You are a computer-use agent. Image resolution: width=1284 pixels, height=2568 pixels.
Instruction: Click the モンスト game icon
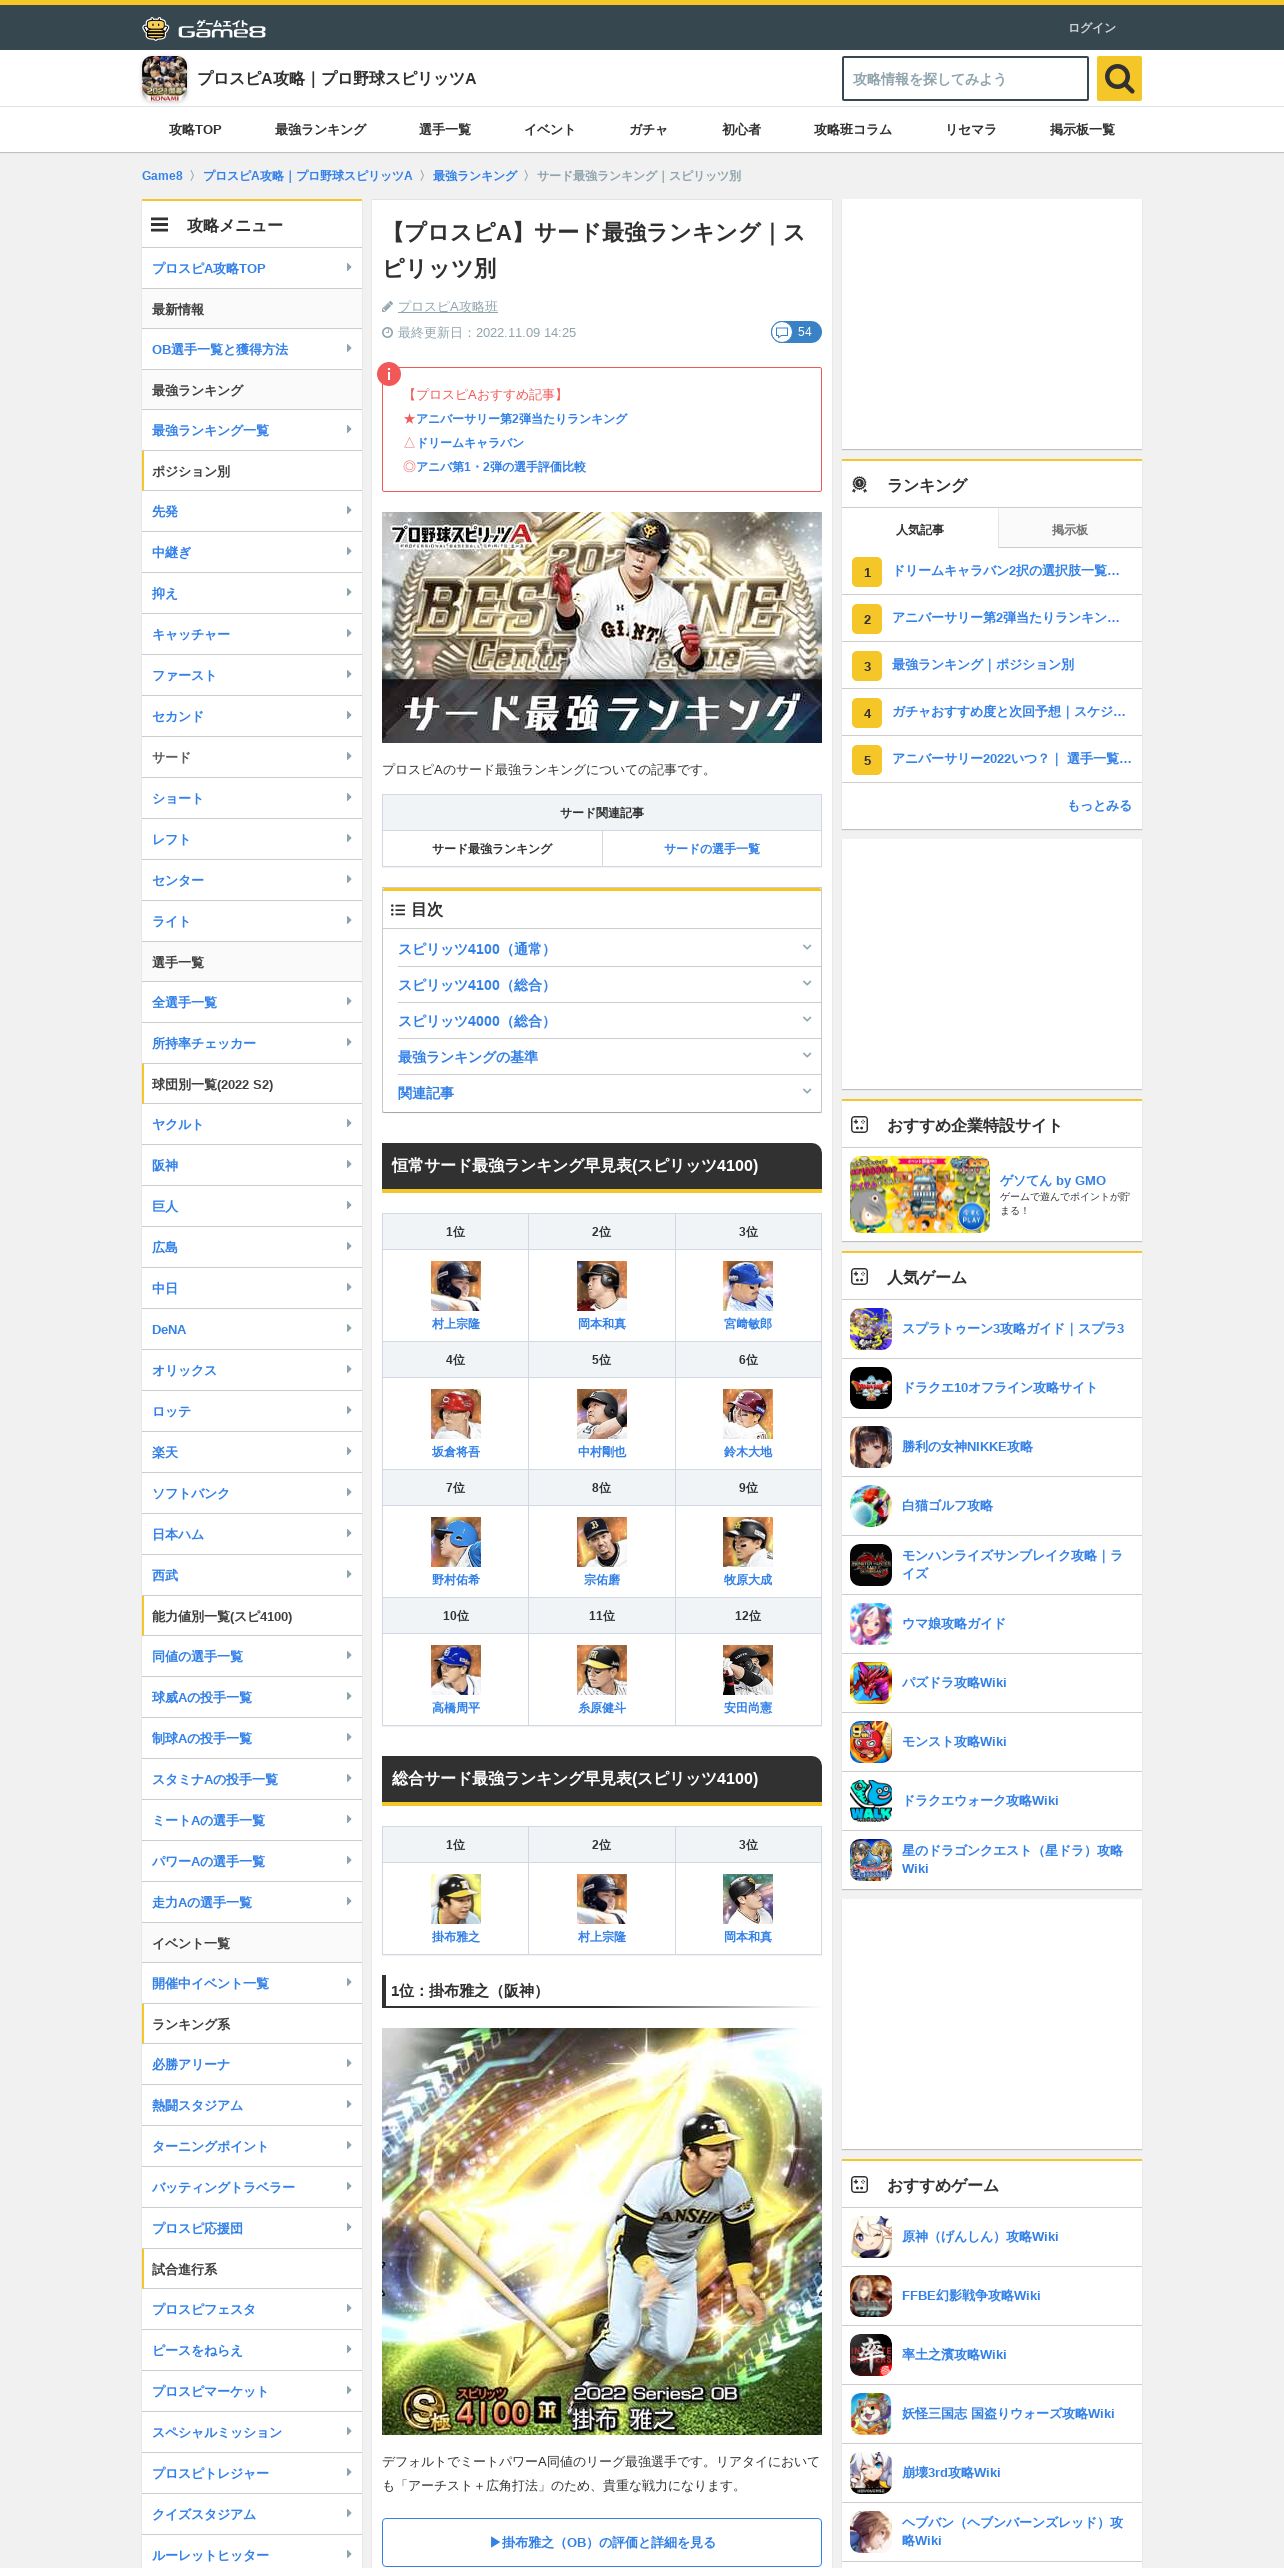(x=871, y=1742)
